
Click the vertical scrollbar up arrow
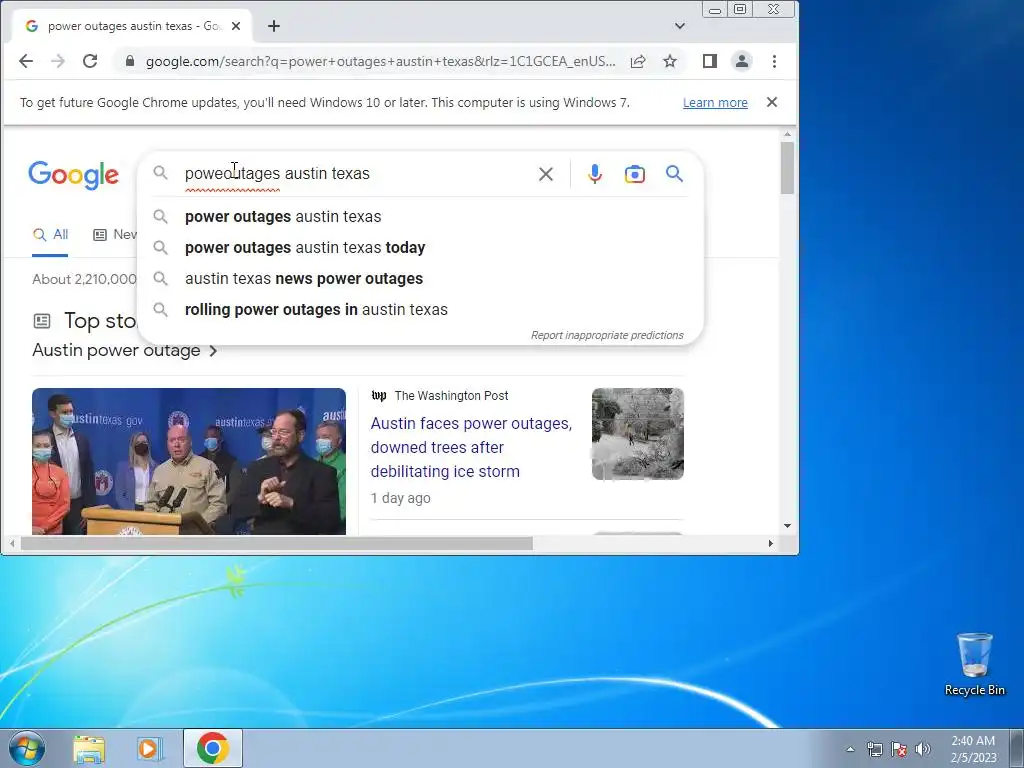click(x=787, y=135)
